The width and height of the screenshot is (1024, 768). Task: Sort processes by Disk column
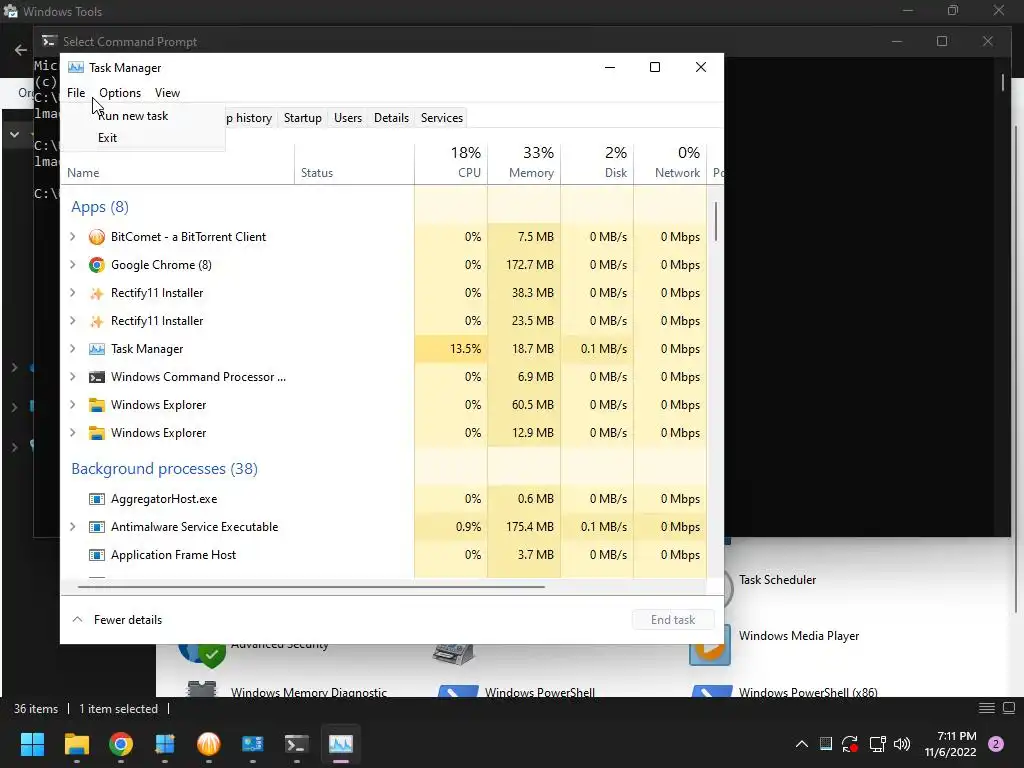coord(598,163)
